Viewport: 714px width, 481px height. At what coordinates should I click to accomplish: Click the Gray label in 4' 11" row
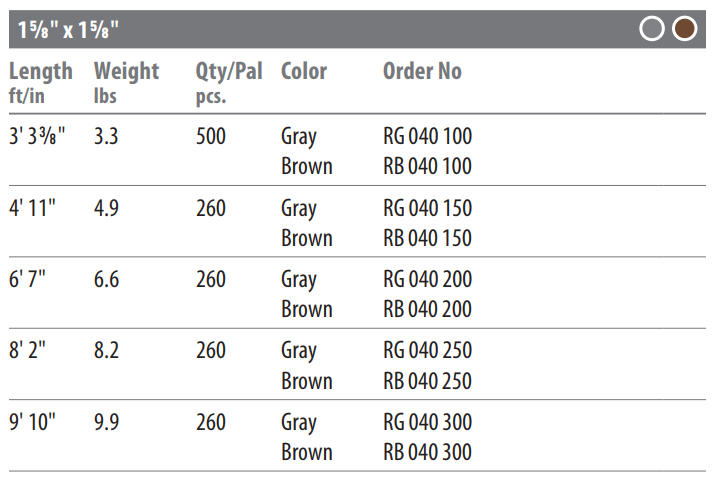[x=299, y=210]
